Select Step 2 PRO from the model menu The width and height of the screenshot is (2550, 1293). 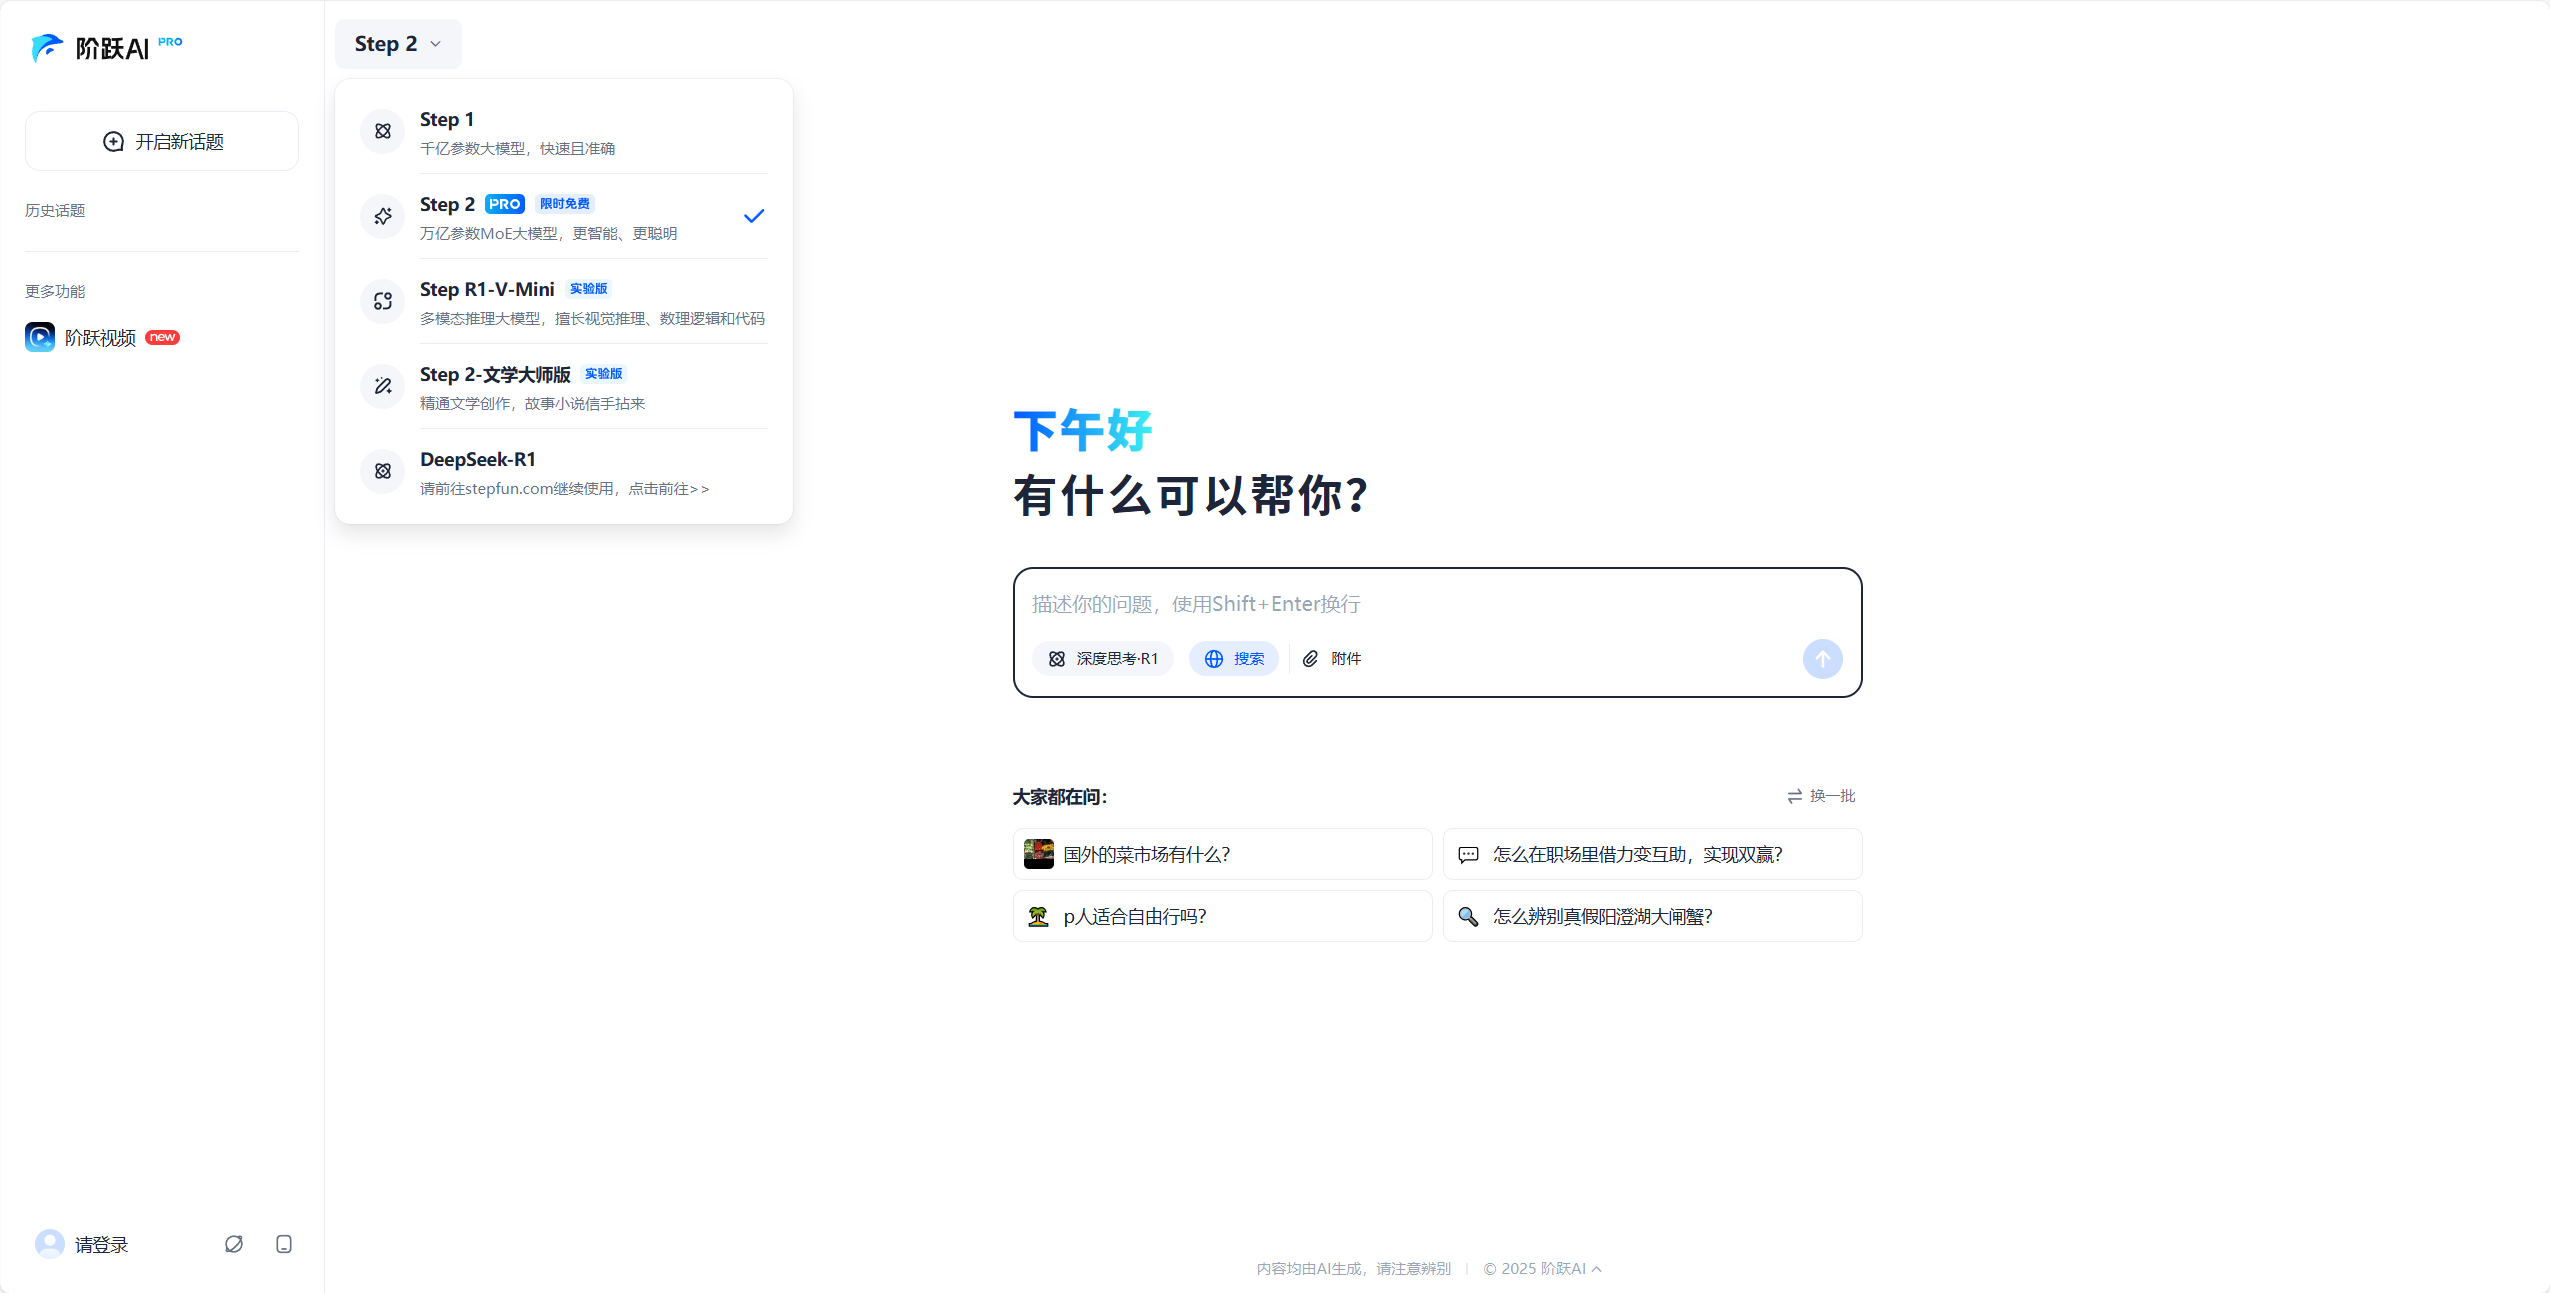(564, 216)
